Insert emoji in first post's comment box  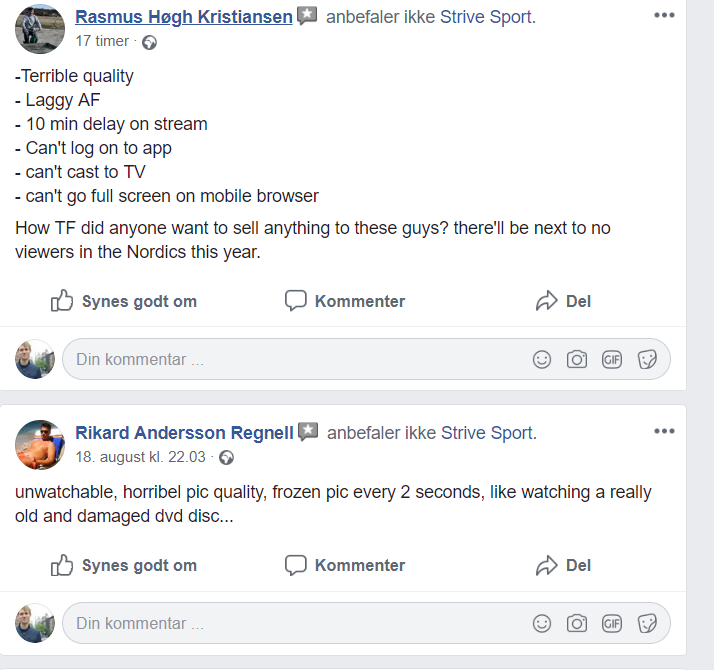click(542, 359)
